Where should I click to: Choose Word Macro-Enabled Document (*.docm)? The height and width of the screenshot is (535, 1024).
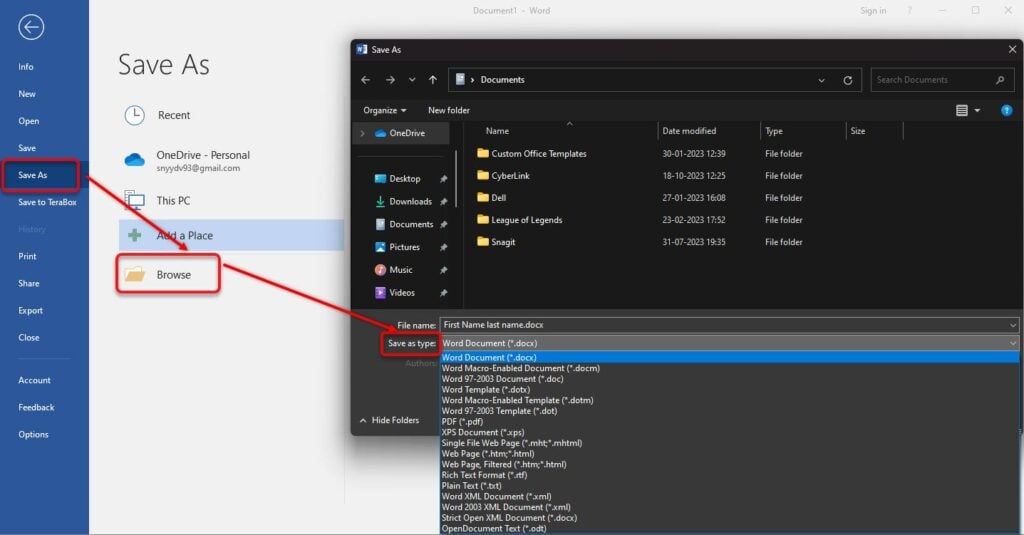tap(520, 368)
